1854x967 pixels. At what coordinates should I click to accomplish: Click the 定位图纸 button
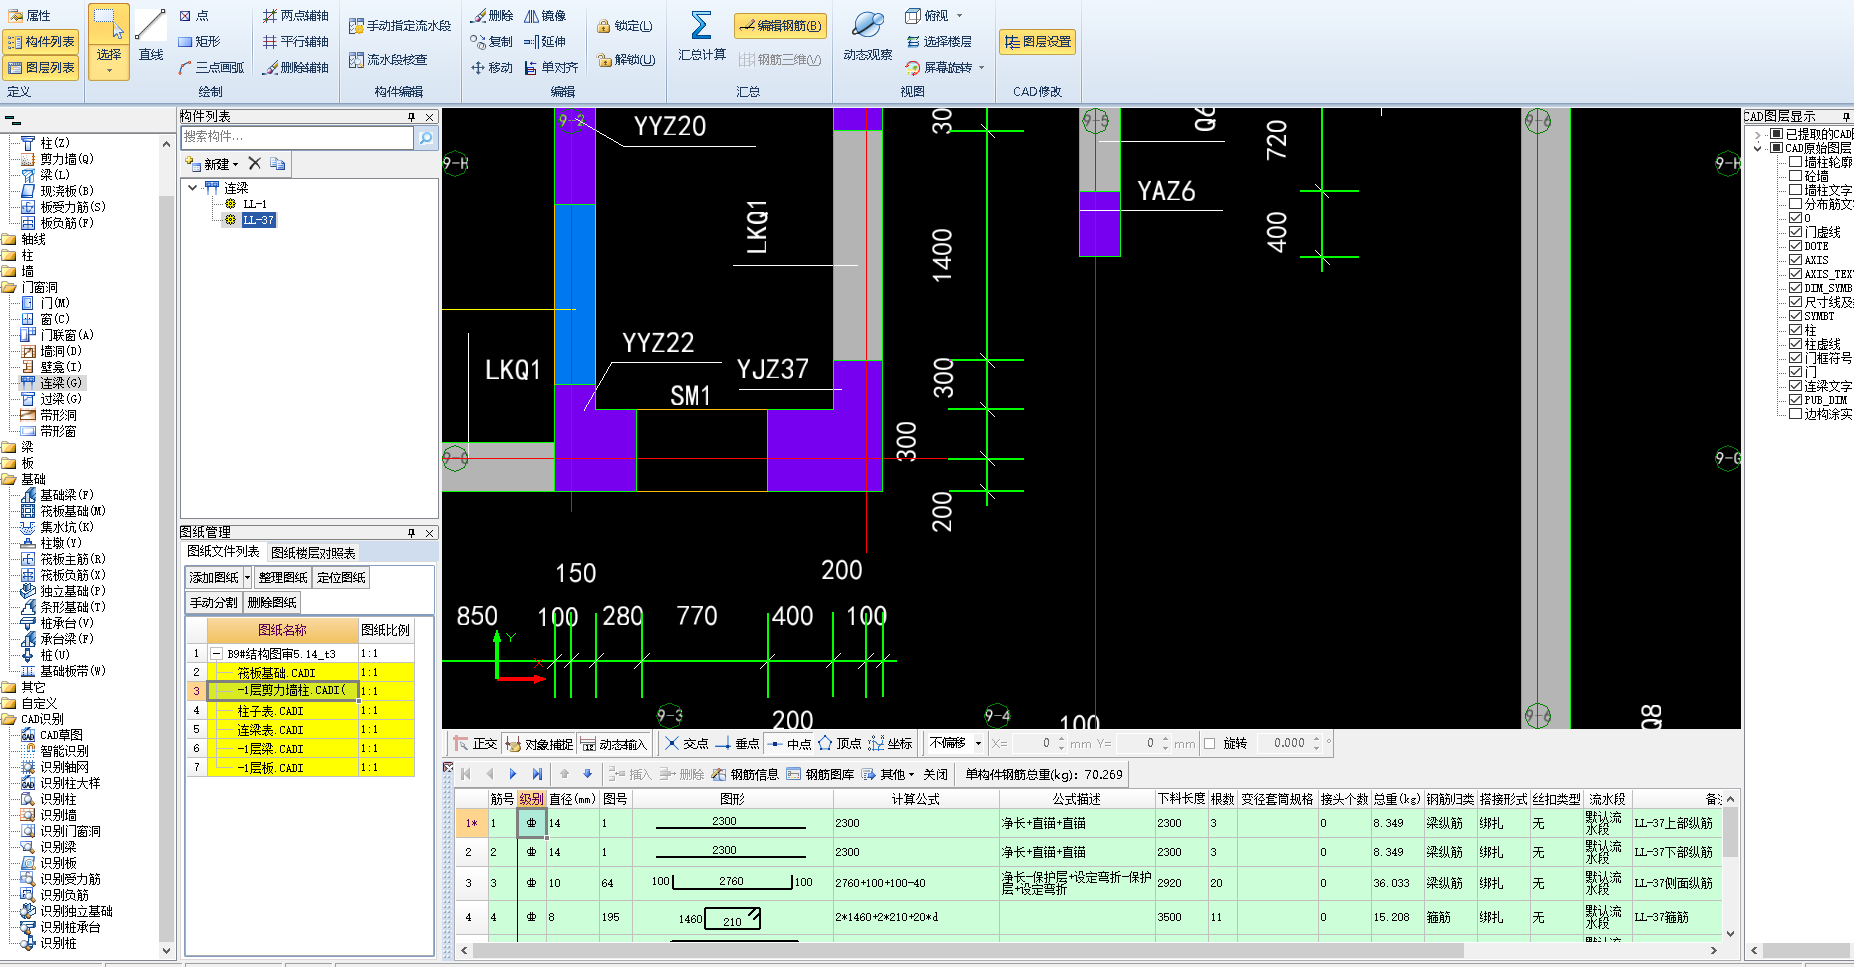click(341, 578)
